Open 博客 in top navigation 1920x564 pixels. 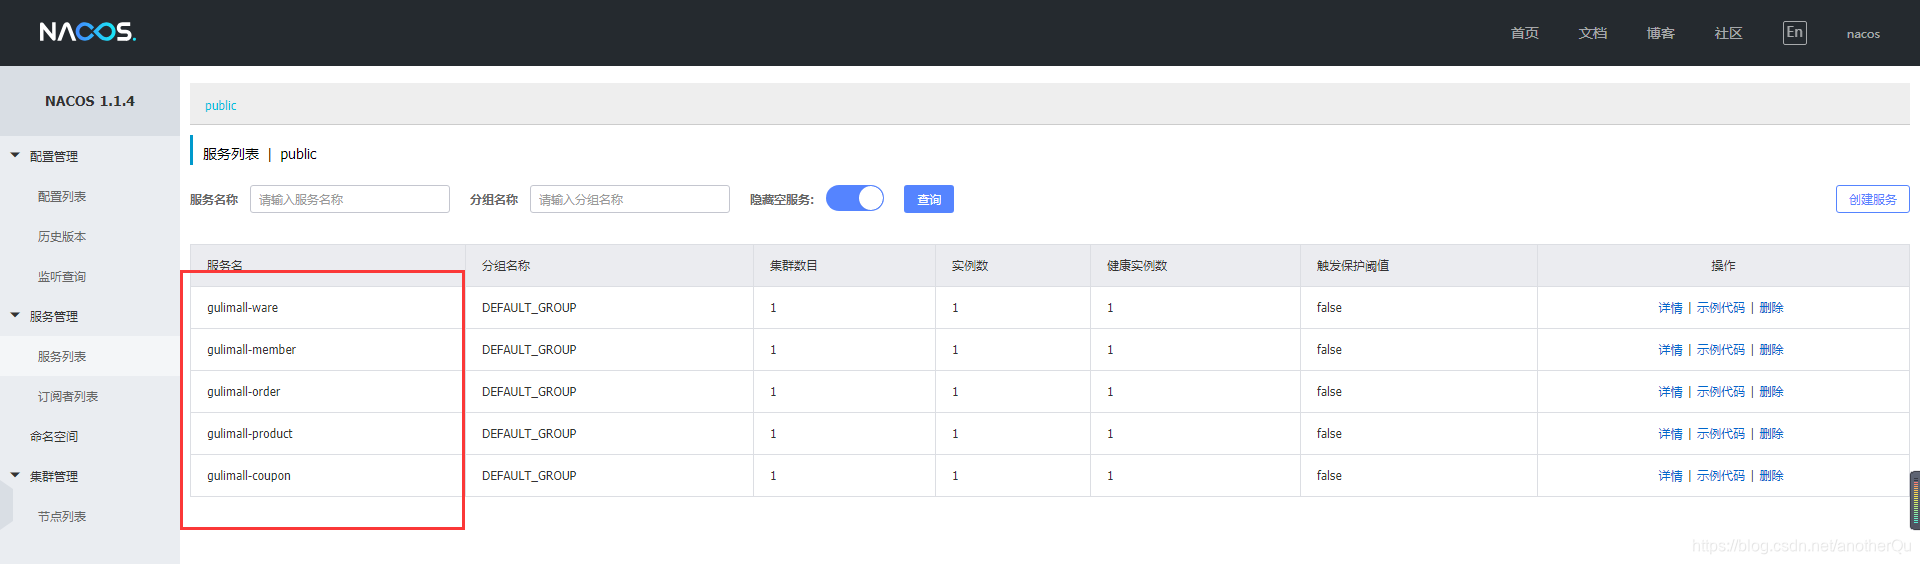tap(1661, 33)
